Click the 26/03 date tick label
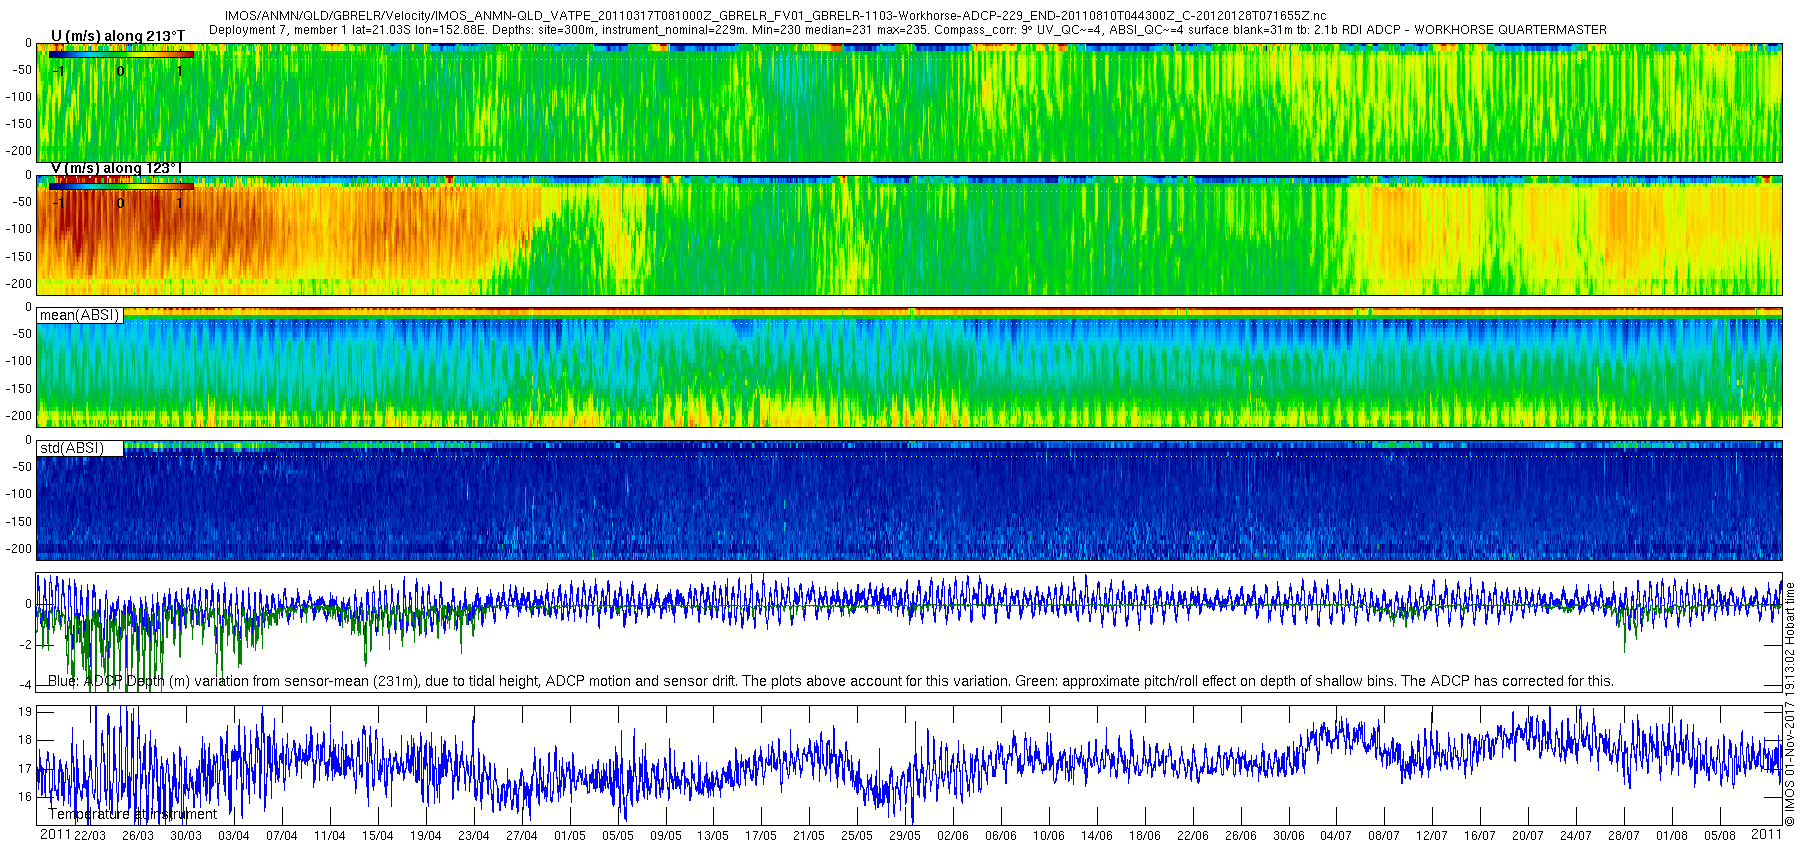The width and height of the screenshot is (1800, 850). coord(138,836)
